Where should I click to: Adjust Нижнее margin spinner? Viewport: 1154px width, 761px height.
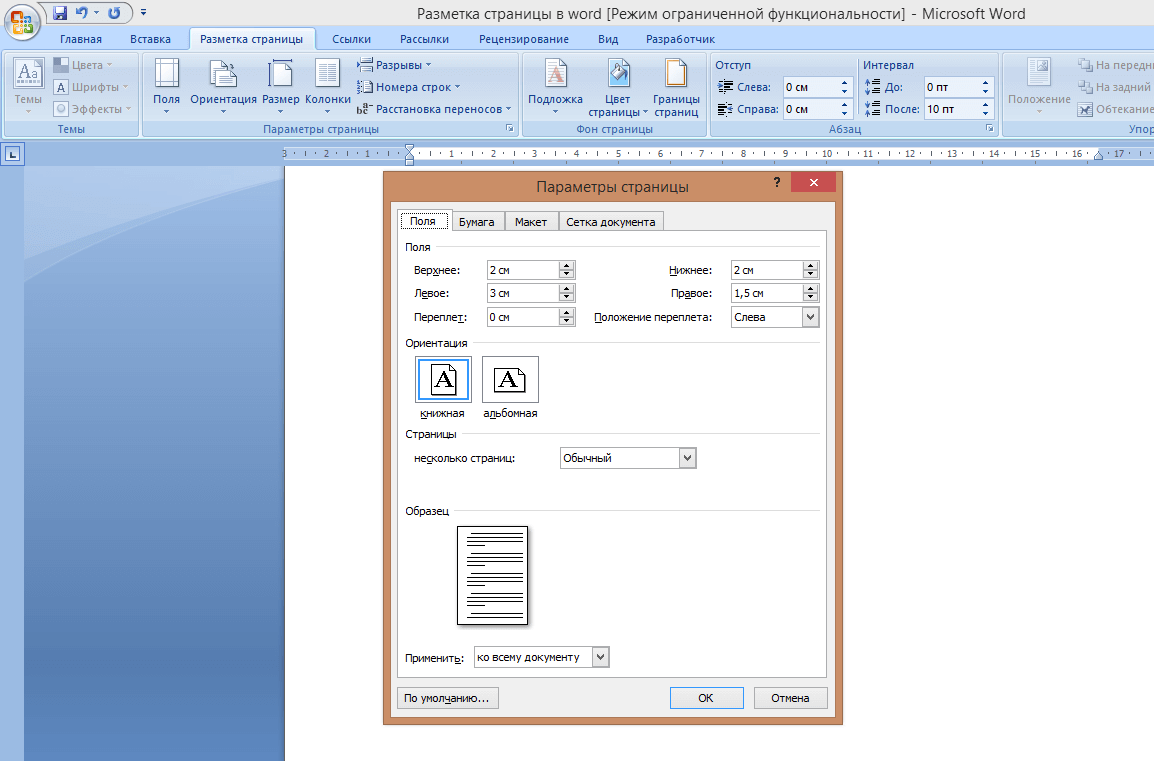pyautogui.click(x=810, y=270)
